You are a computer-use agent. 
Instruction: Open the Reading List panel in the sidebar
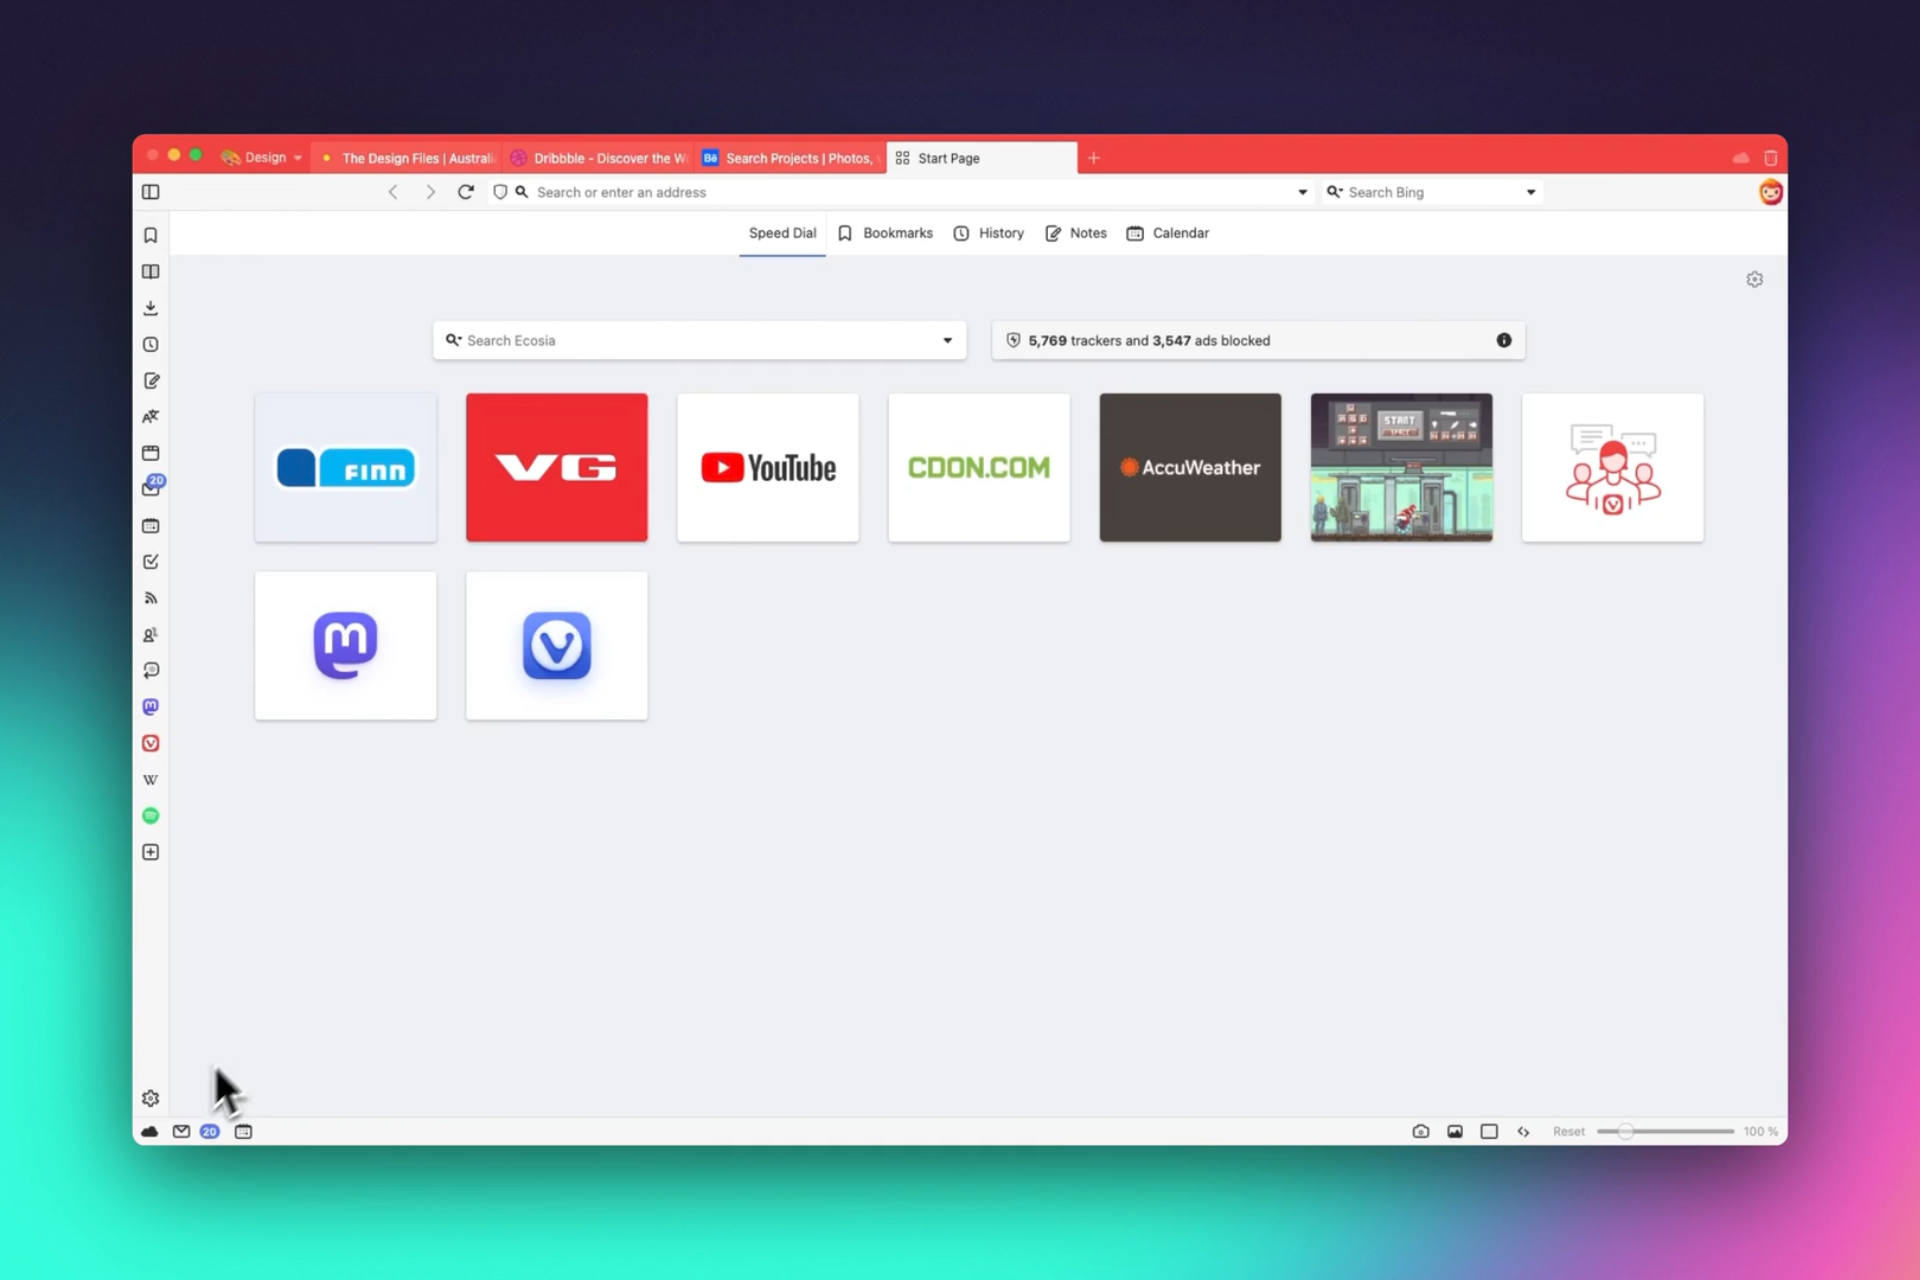(151, 272)
